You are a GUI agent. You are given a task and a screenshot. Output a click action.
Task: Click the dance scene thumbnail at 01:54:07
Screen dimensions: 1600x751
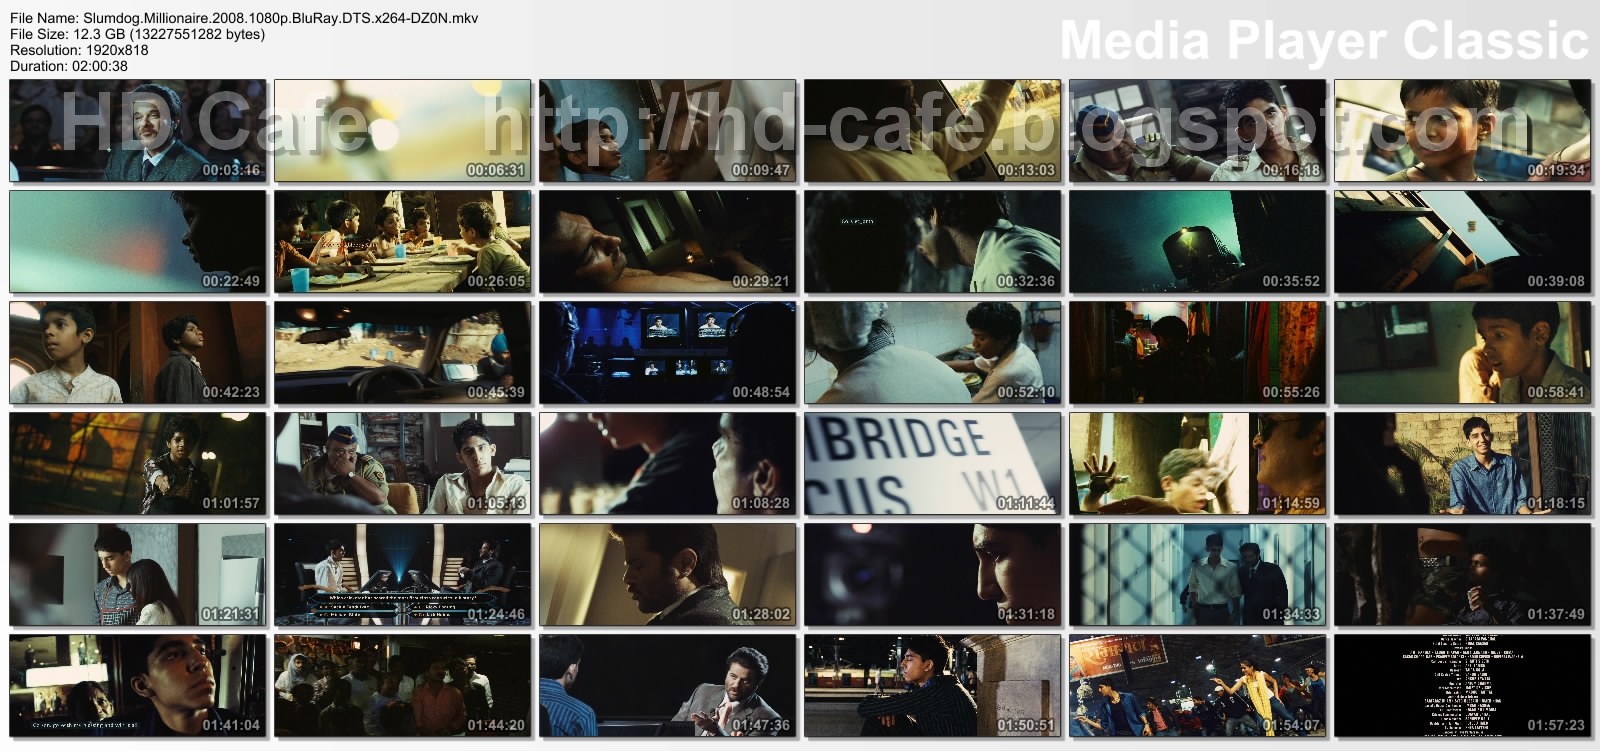click(x=1198, y=686)
